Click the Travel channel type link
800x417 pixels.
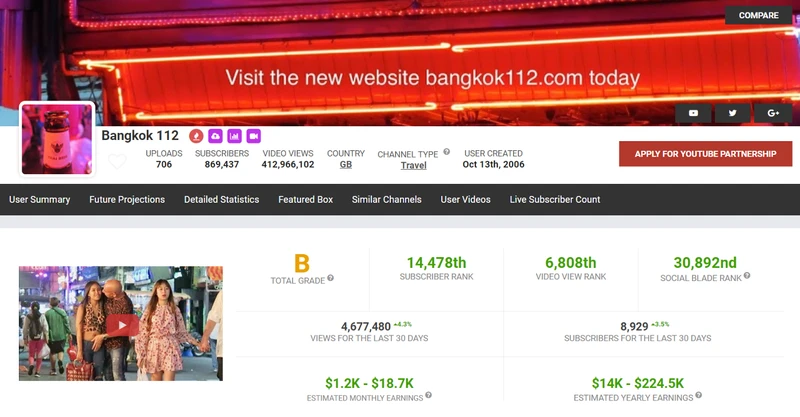[x=413, y=165]
